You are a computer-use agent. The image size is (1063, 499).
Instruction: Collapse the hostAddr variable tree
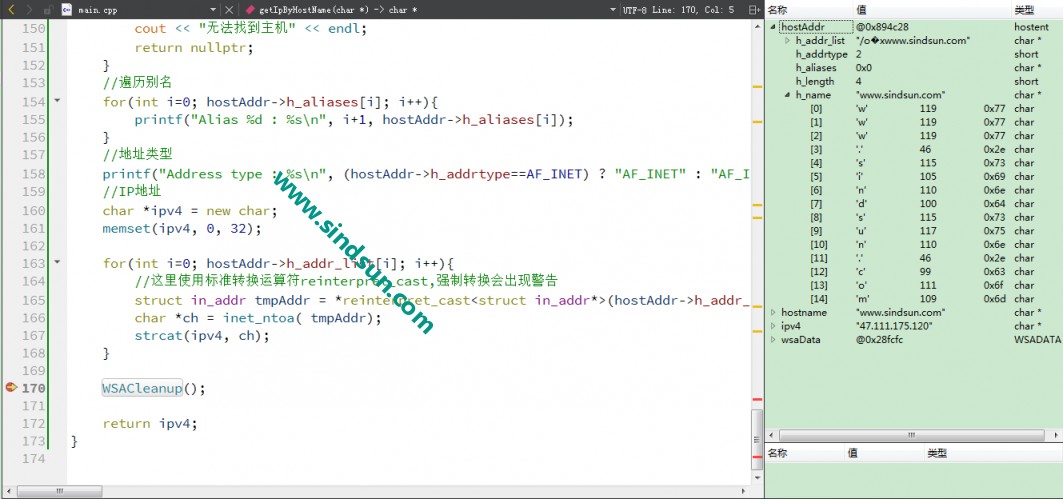coord(774,27)
